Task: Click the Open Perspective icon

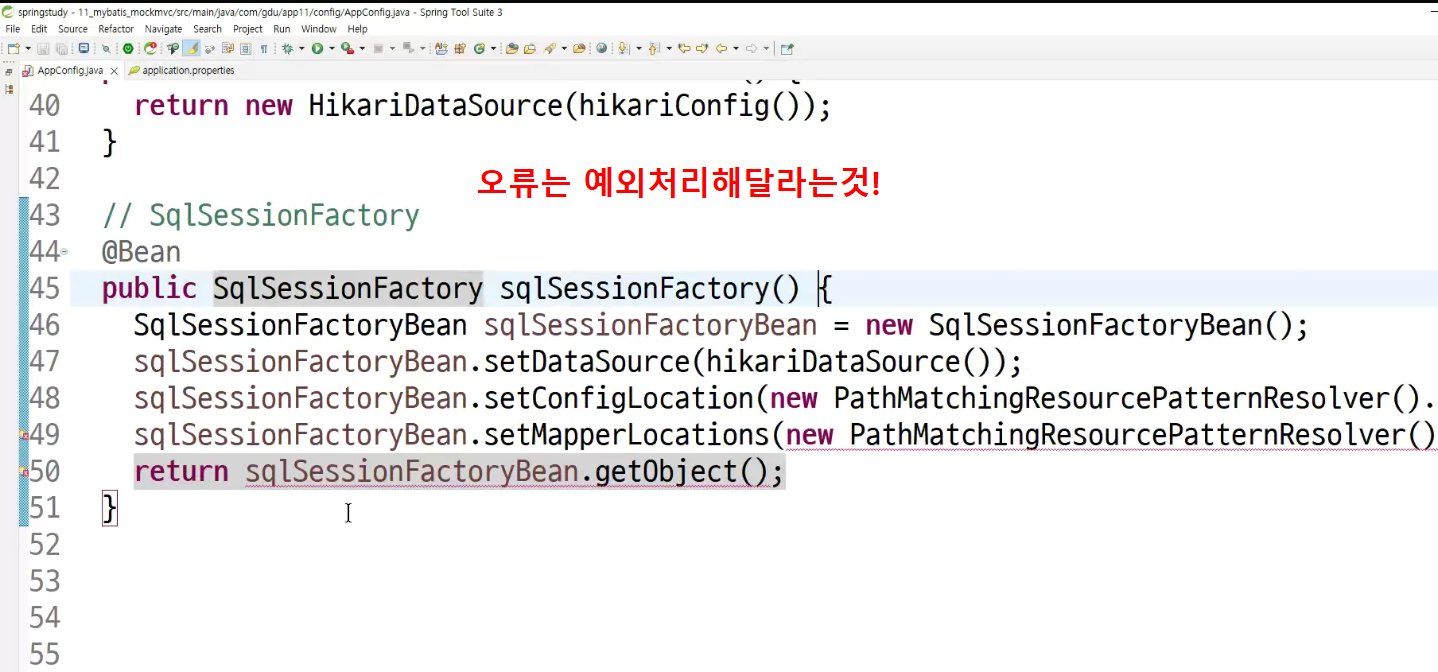Action: pos(787,48)
